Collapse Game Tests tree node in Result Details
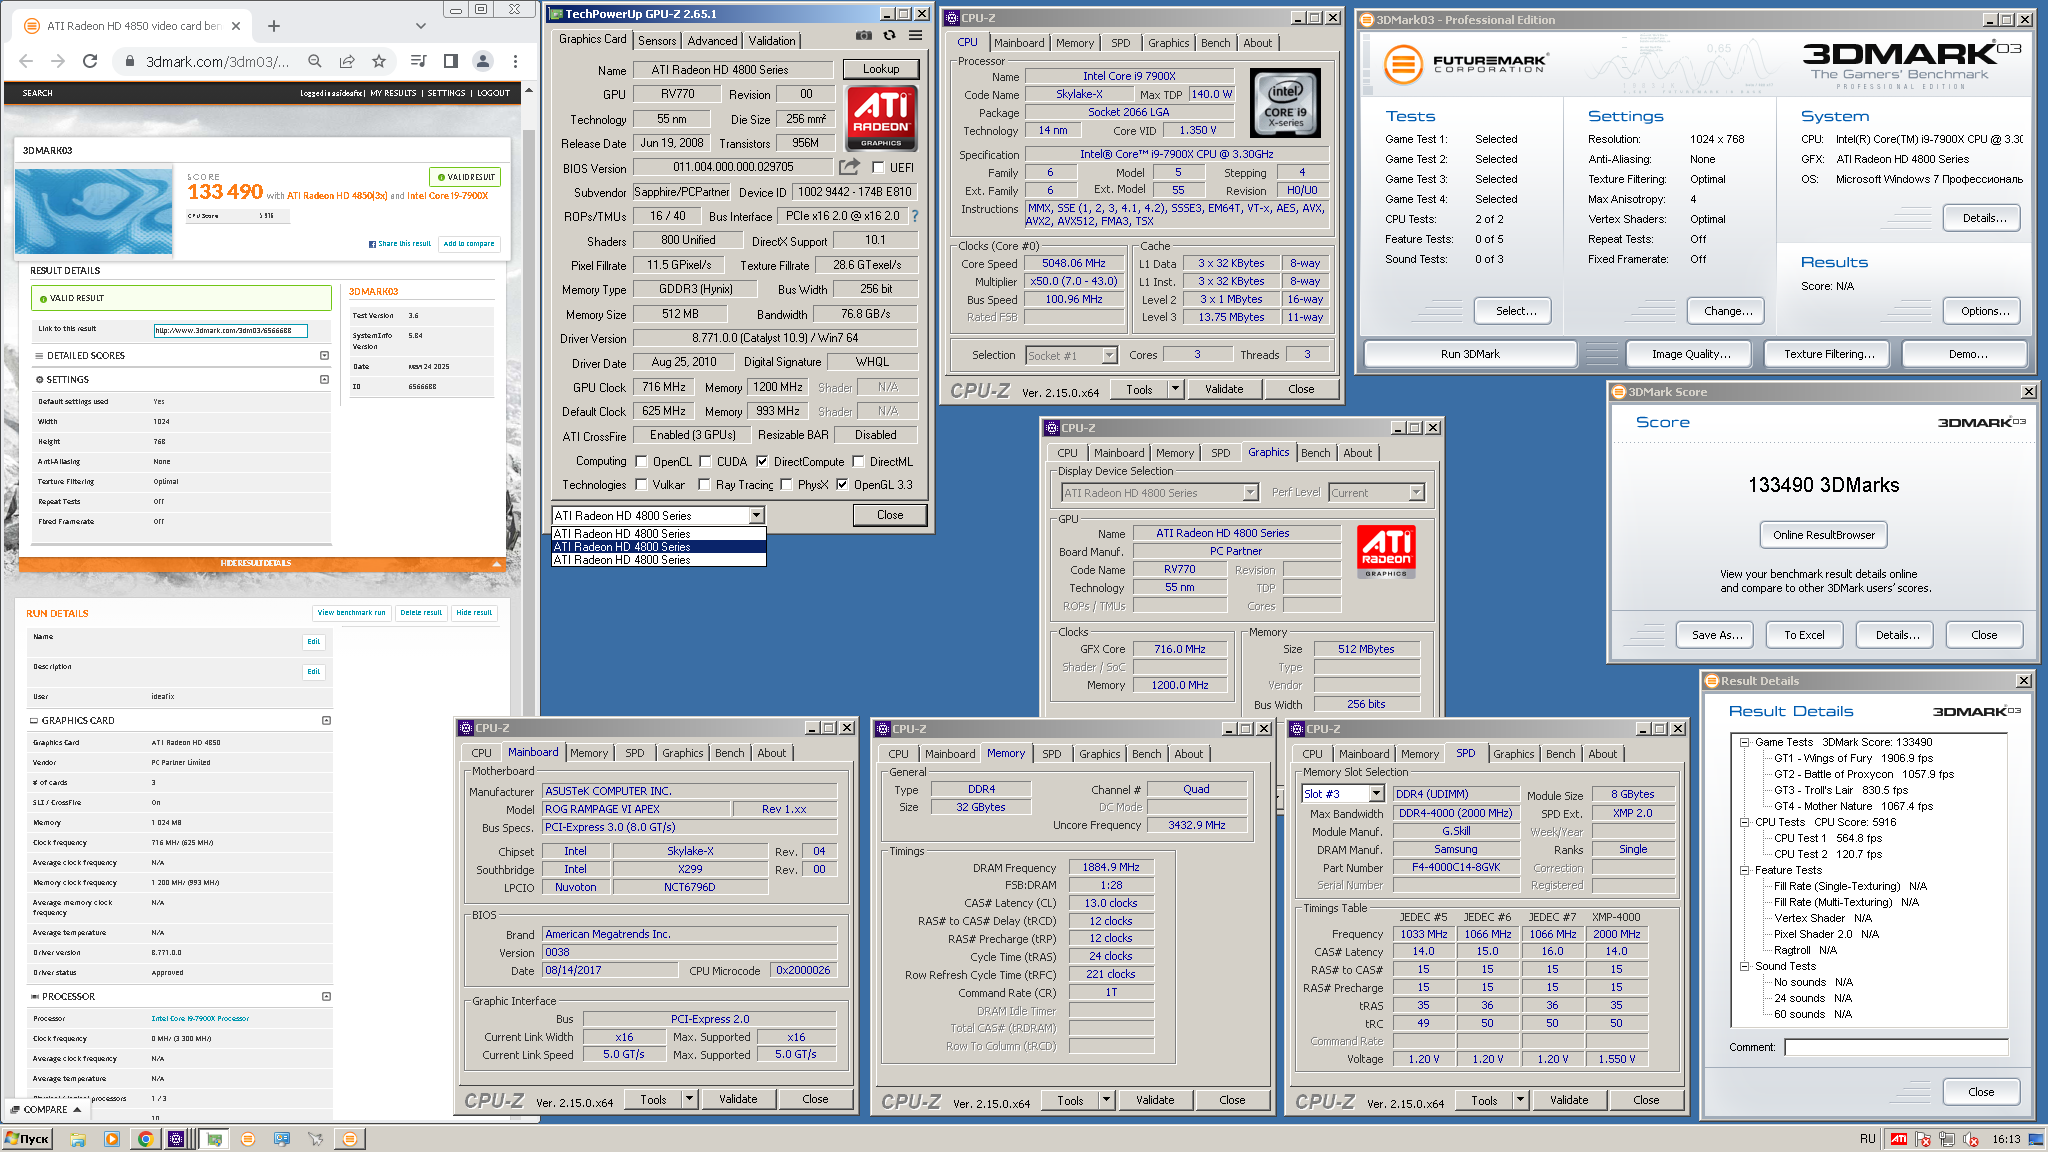This screenshot has height=1152, width=2048. (x=1744, y=742)
